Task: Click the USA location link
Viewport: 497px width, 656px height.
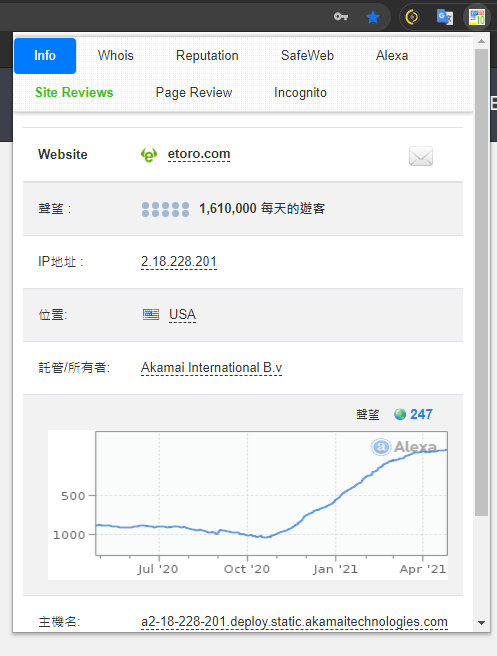Action: pos(182,315)
